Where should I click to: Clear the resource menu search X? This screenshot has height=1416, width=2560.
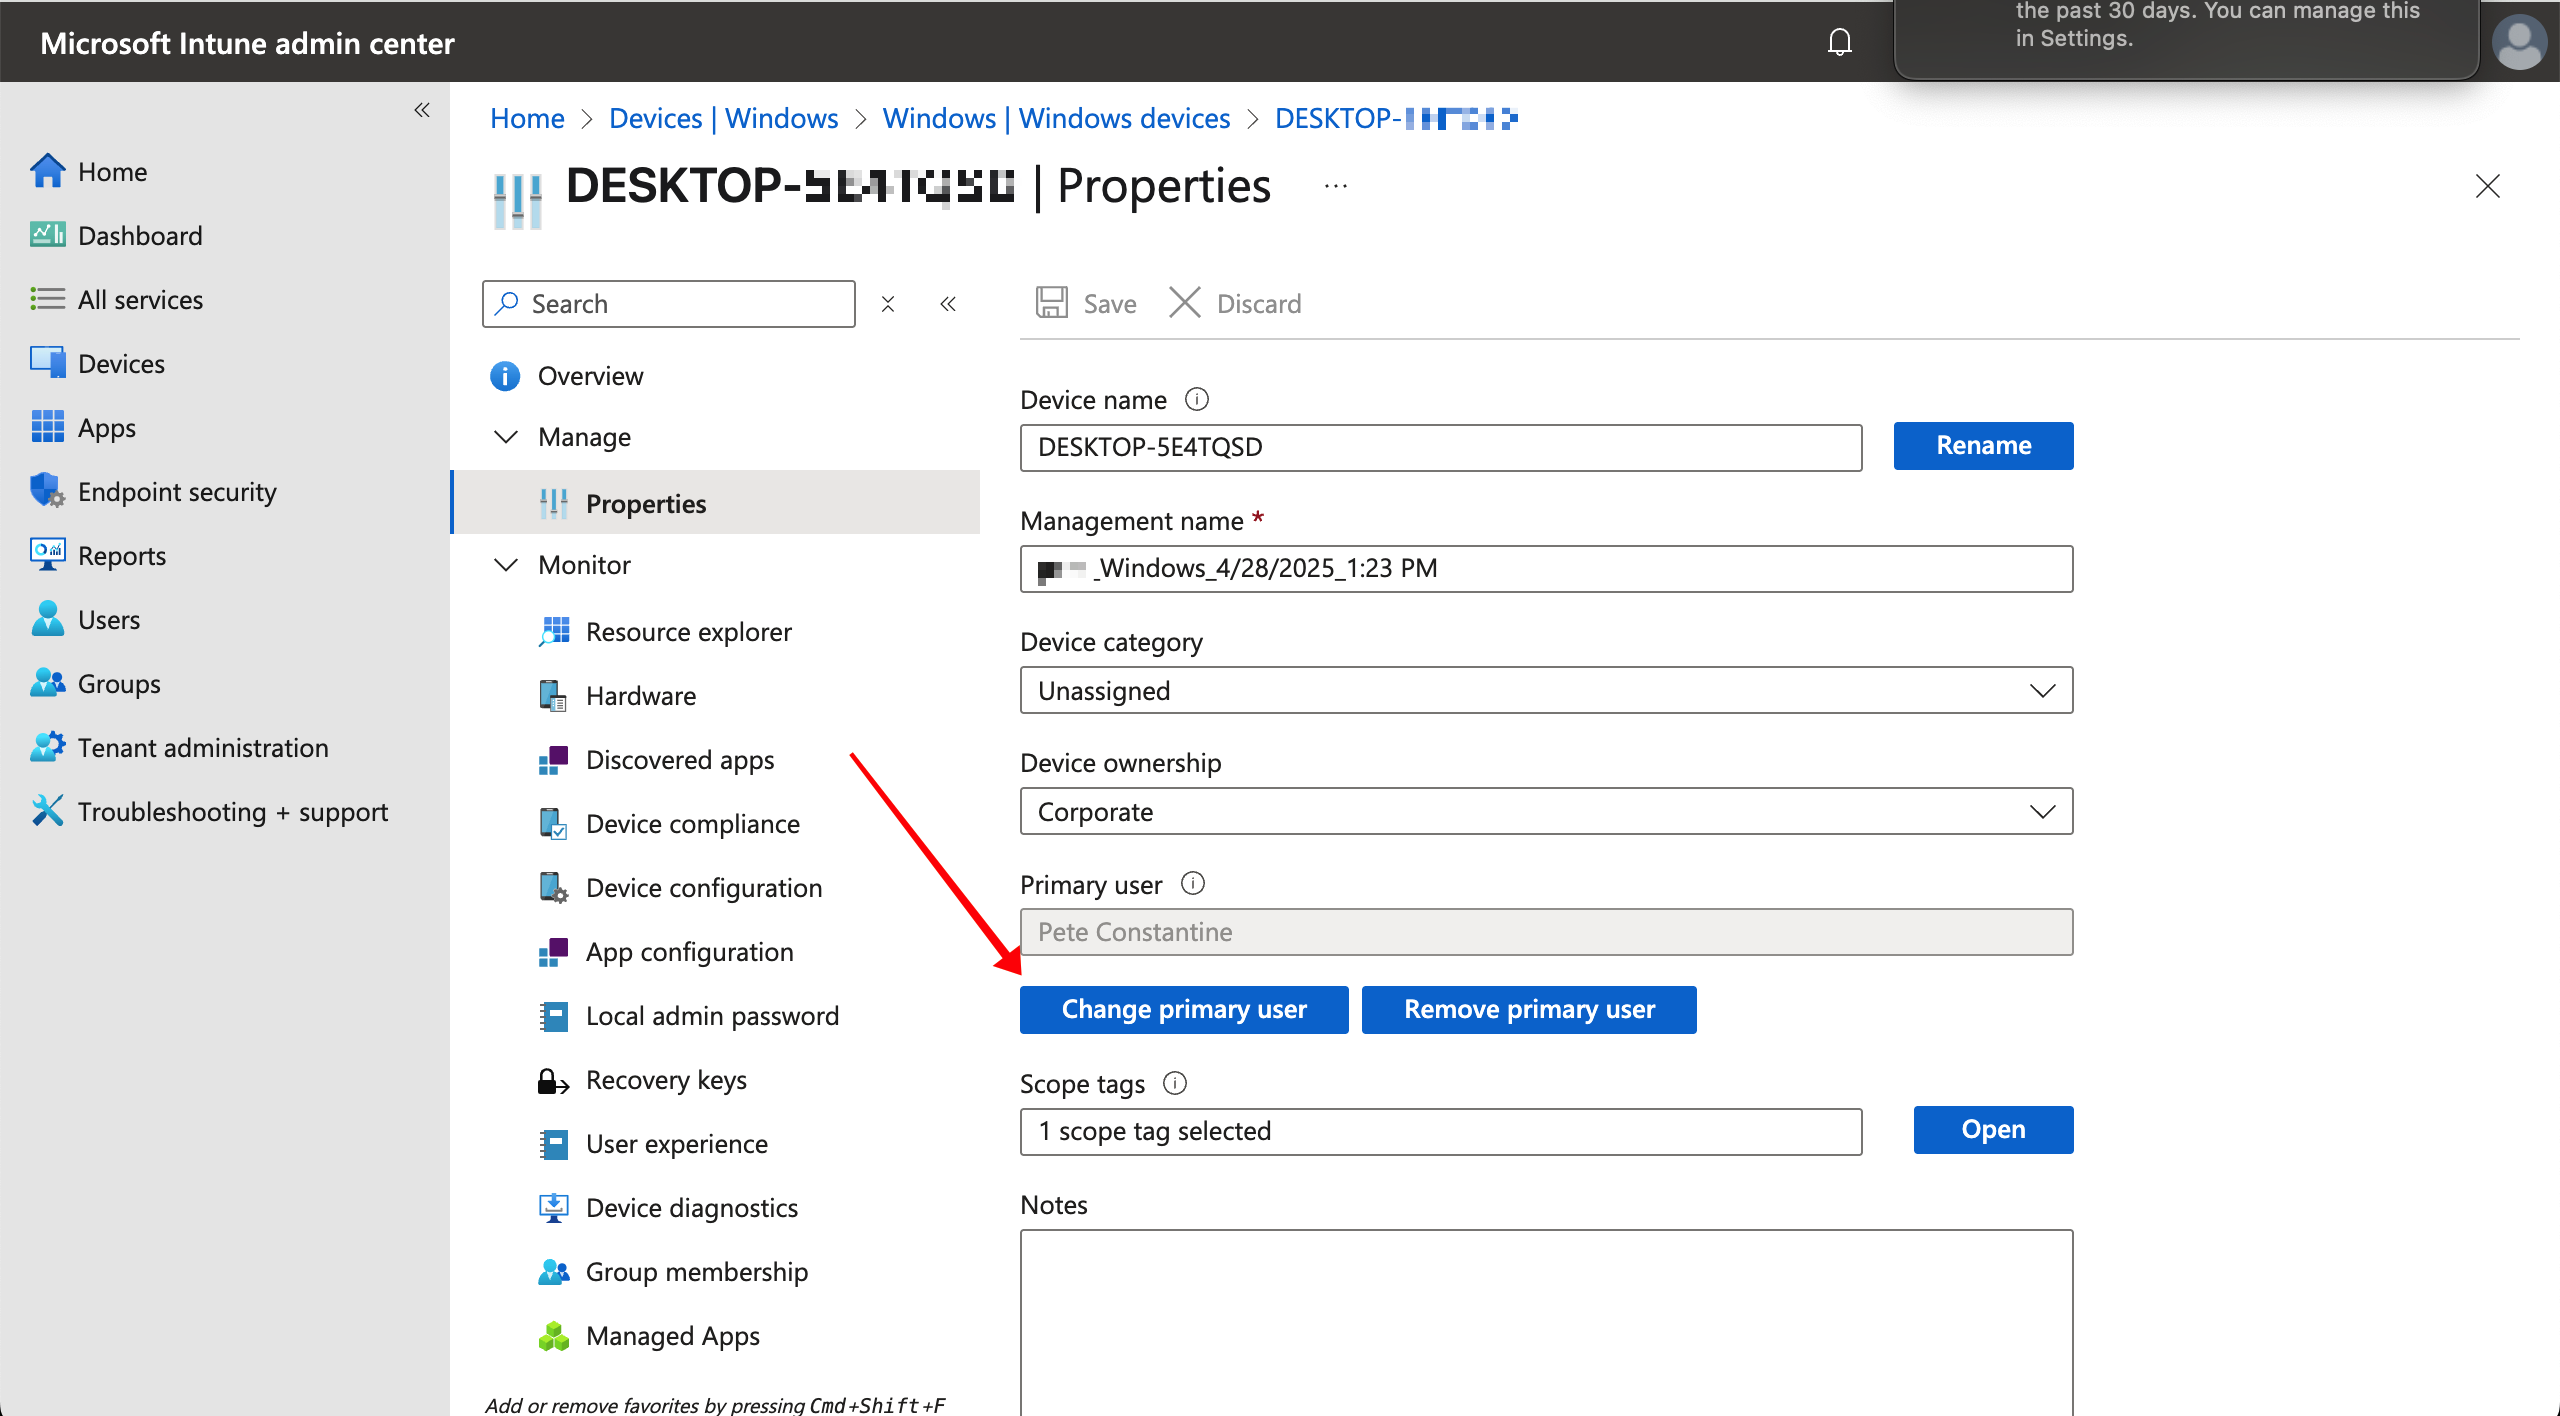click(x=887, y=304)
